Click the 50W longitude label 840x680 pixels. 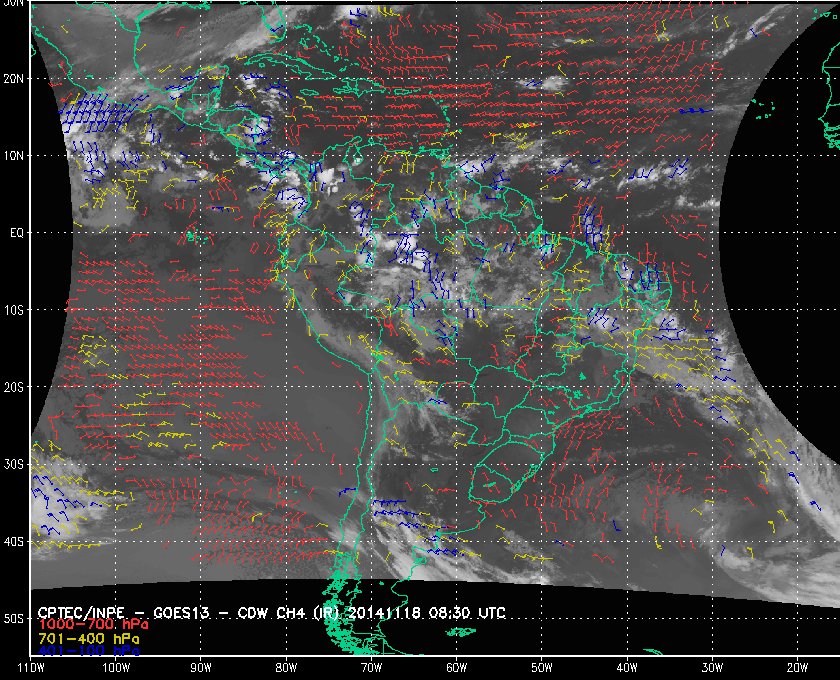(542, 668)
